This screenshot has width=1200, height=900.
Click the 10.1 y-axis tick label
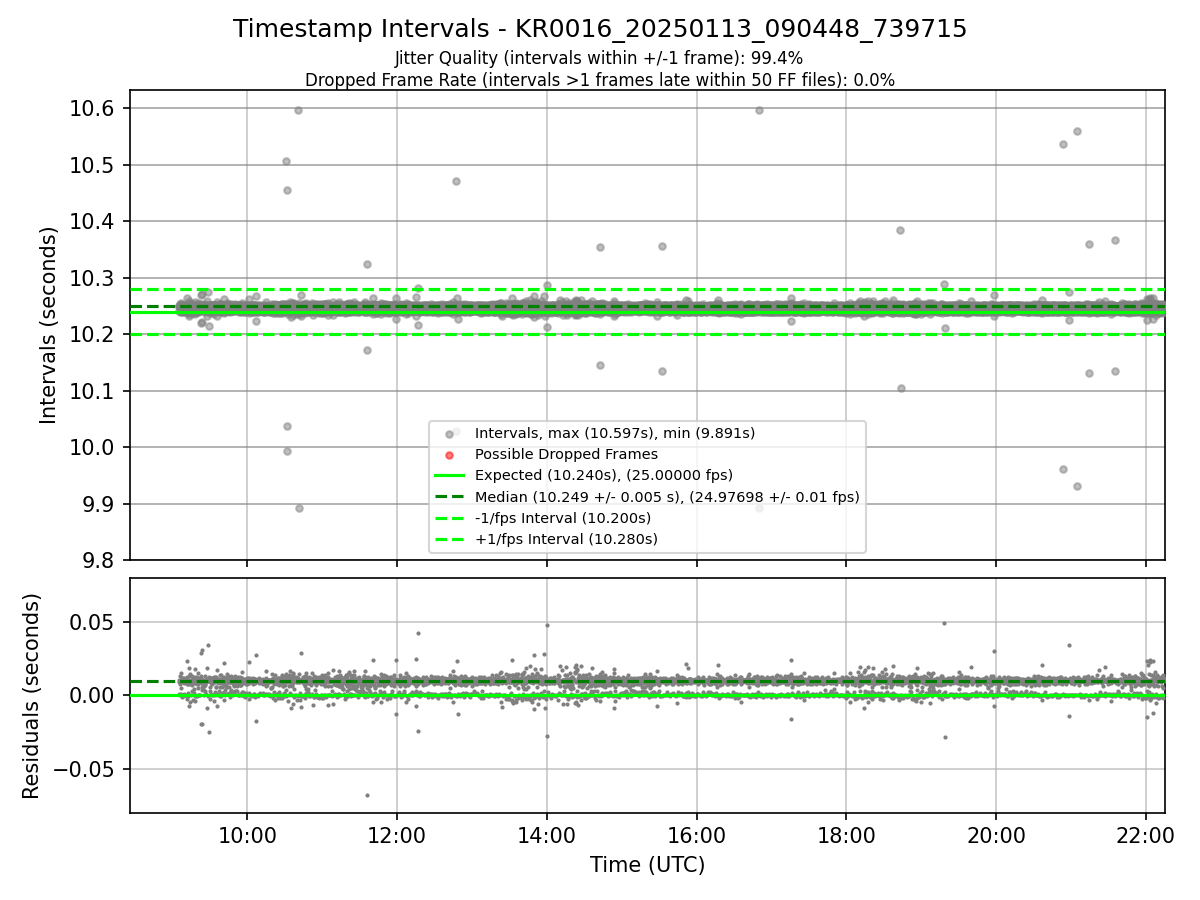[94, 391]
